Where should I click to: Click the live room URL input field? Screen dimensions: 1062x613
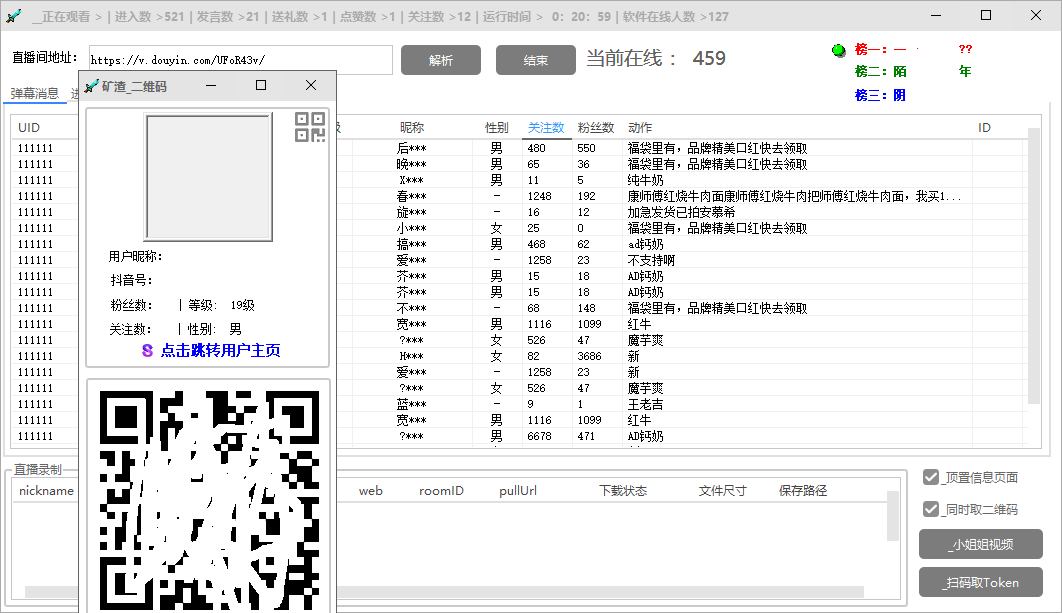240,60
